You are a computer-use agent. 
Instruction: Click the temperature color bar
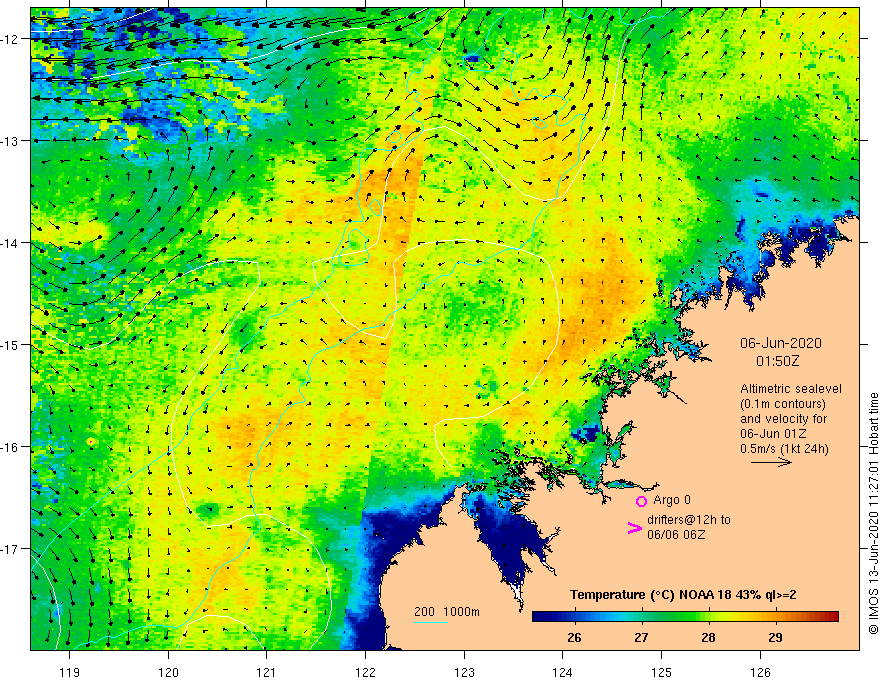[685, 617]
